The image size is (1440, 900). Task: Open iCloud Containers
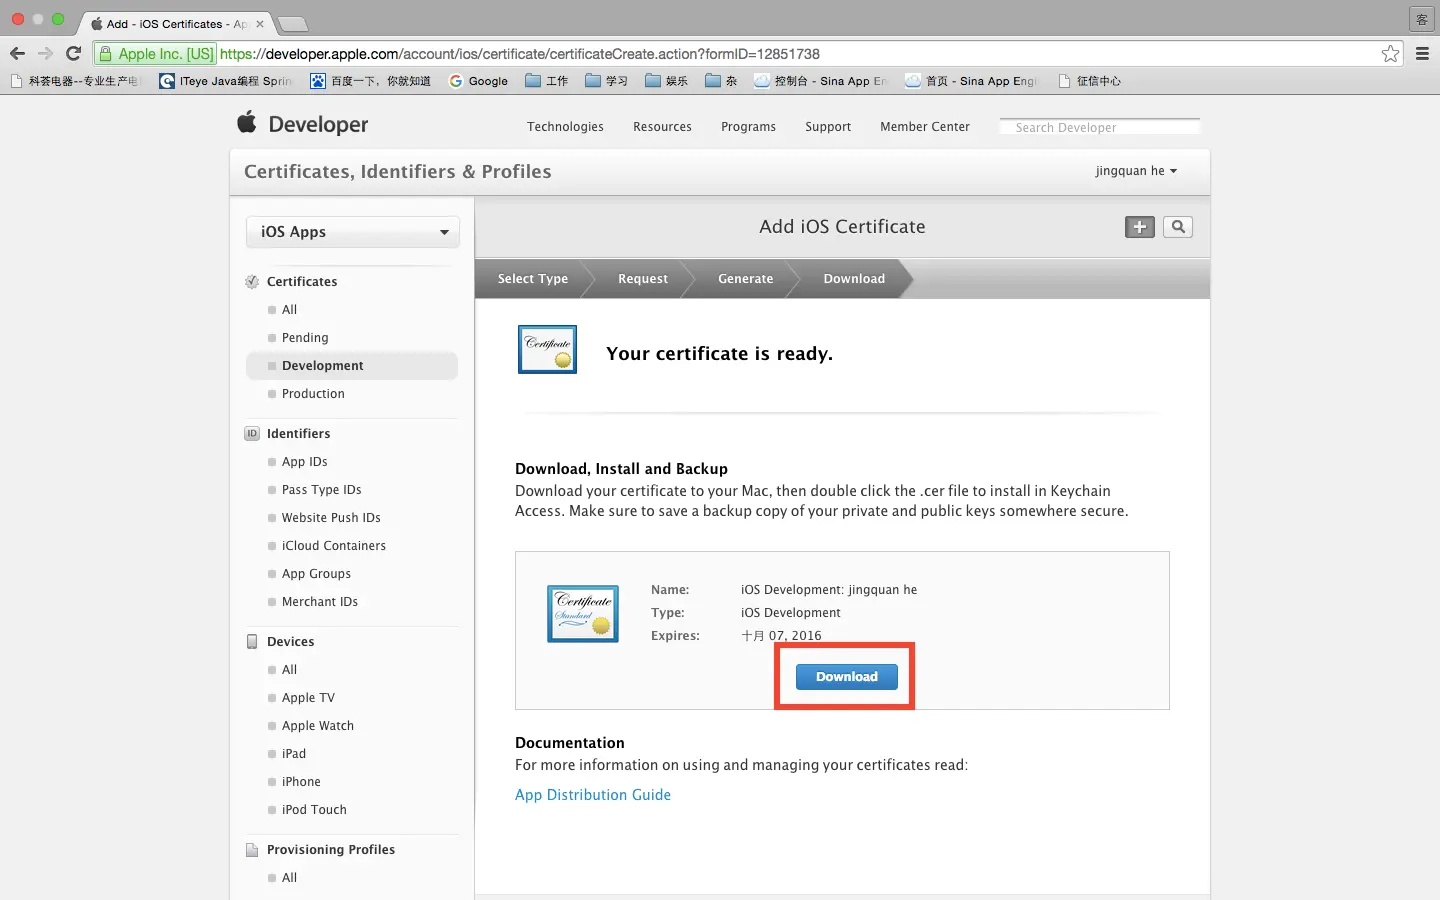[x=334, y=546]
